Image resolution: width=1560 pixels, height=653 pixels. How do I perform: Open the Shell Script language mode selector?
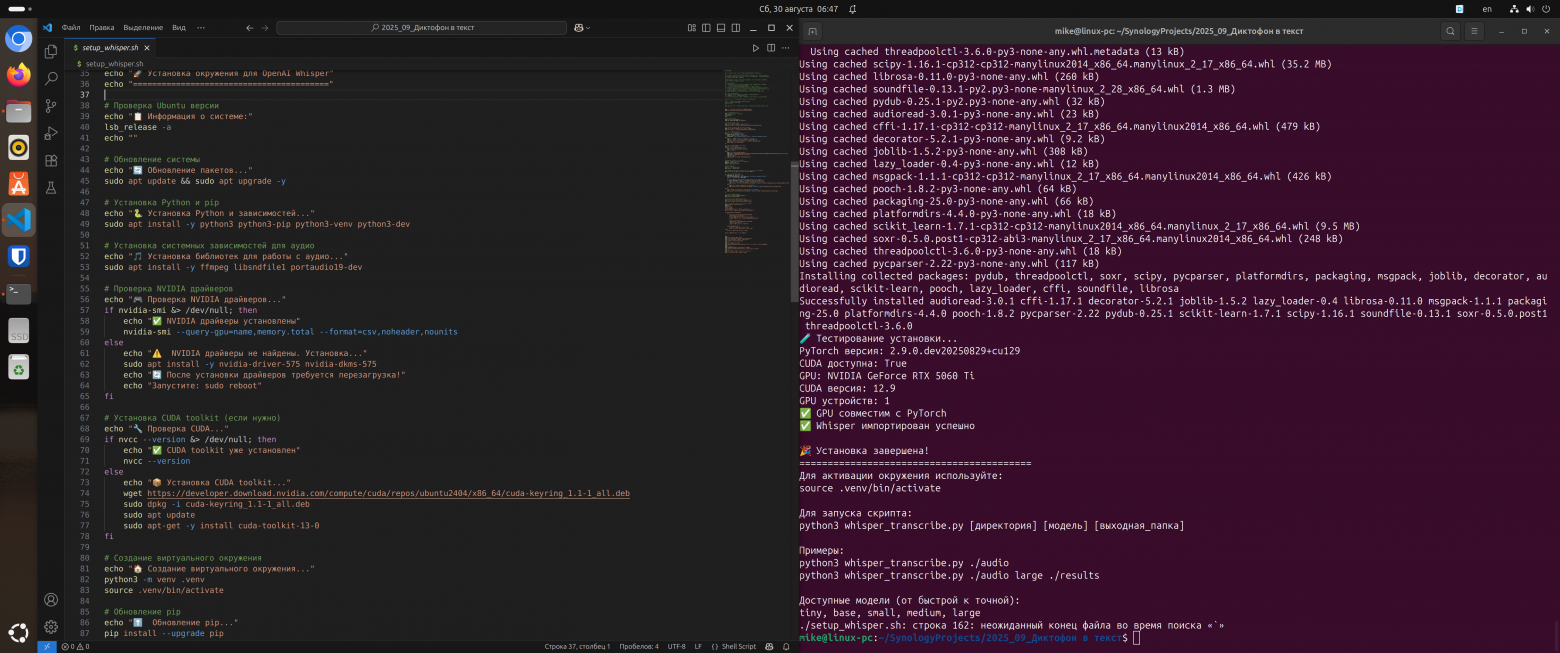click(x=739, y=646)
